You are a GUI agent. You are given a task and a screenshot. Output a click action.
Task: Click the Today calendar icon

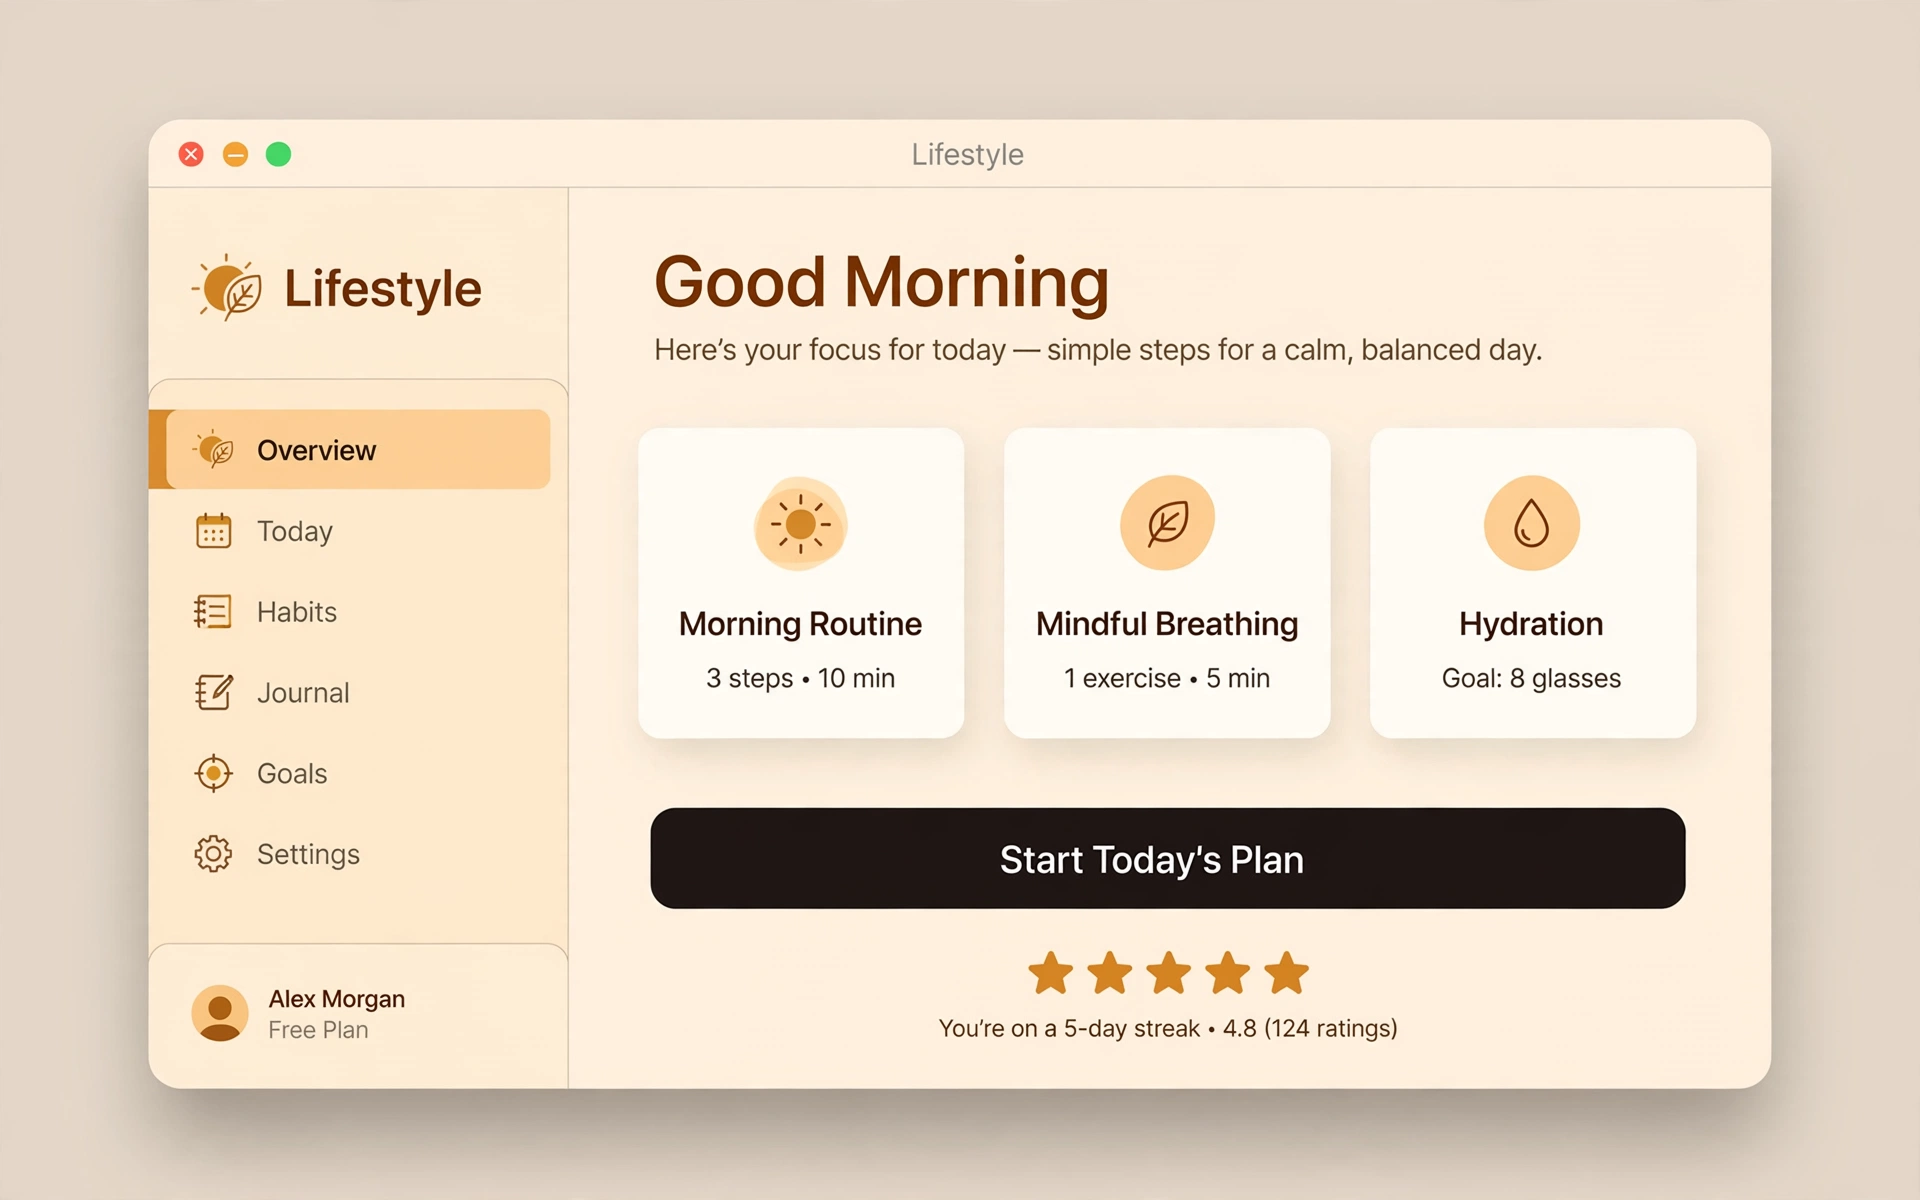pos(213,531)
